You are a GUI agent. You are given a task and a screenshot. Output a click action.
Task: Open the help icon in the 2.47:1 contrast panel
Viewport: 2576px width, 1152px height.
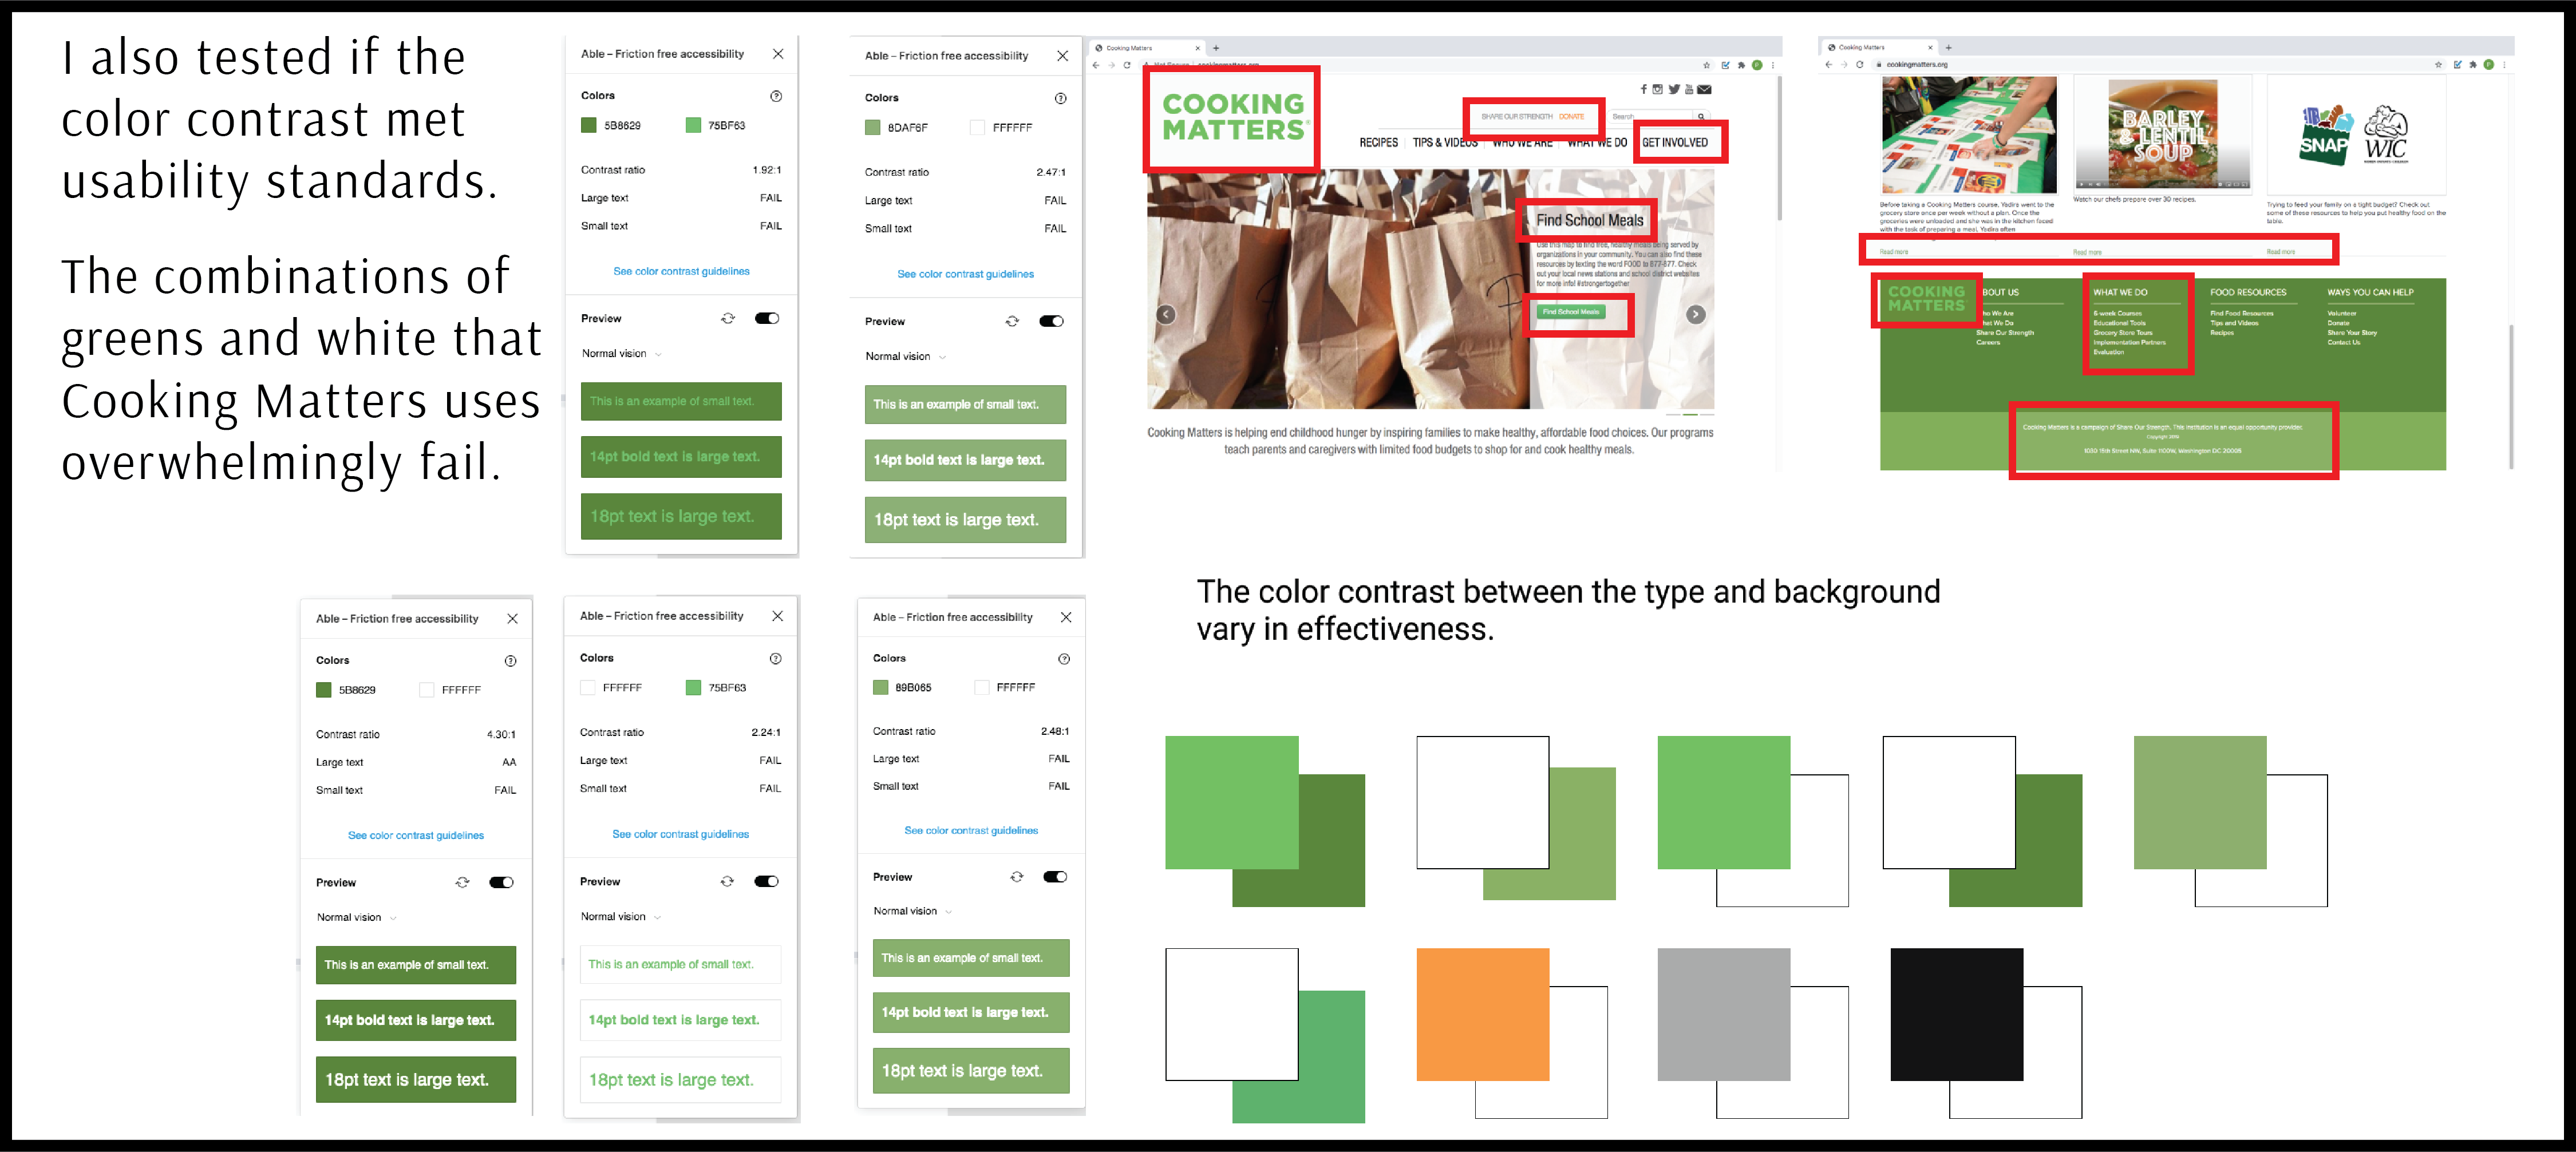1061,98
